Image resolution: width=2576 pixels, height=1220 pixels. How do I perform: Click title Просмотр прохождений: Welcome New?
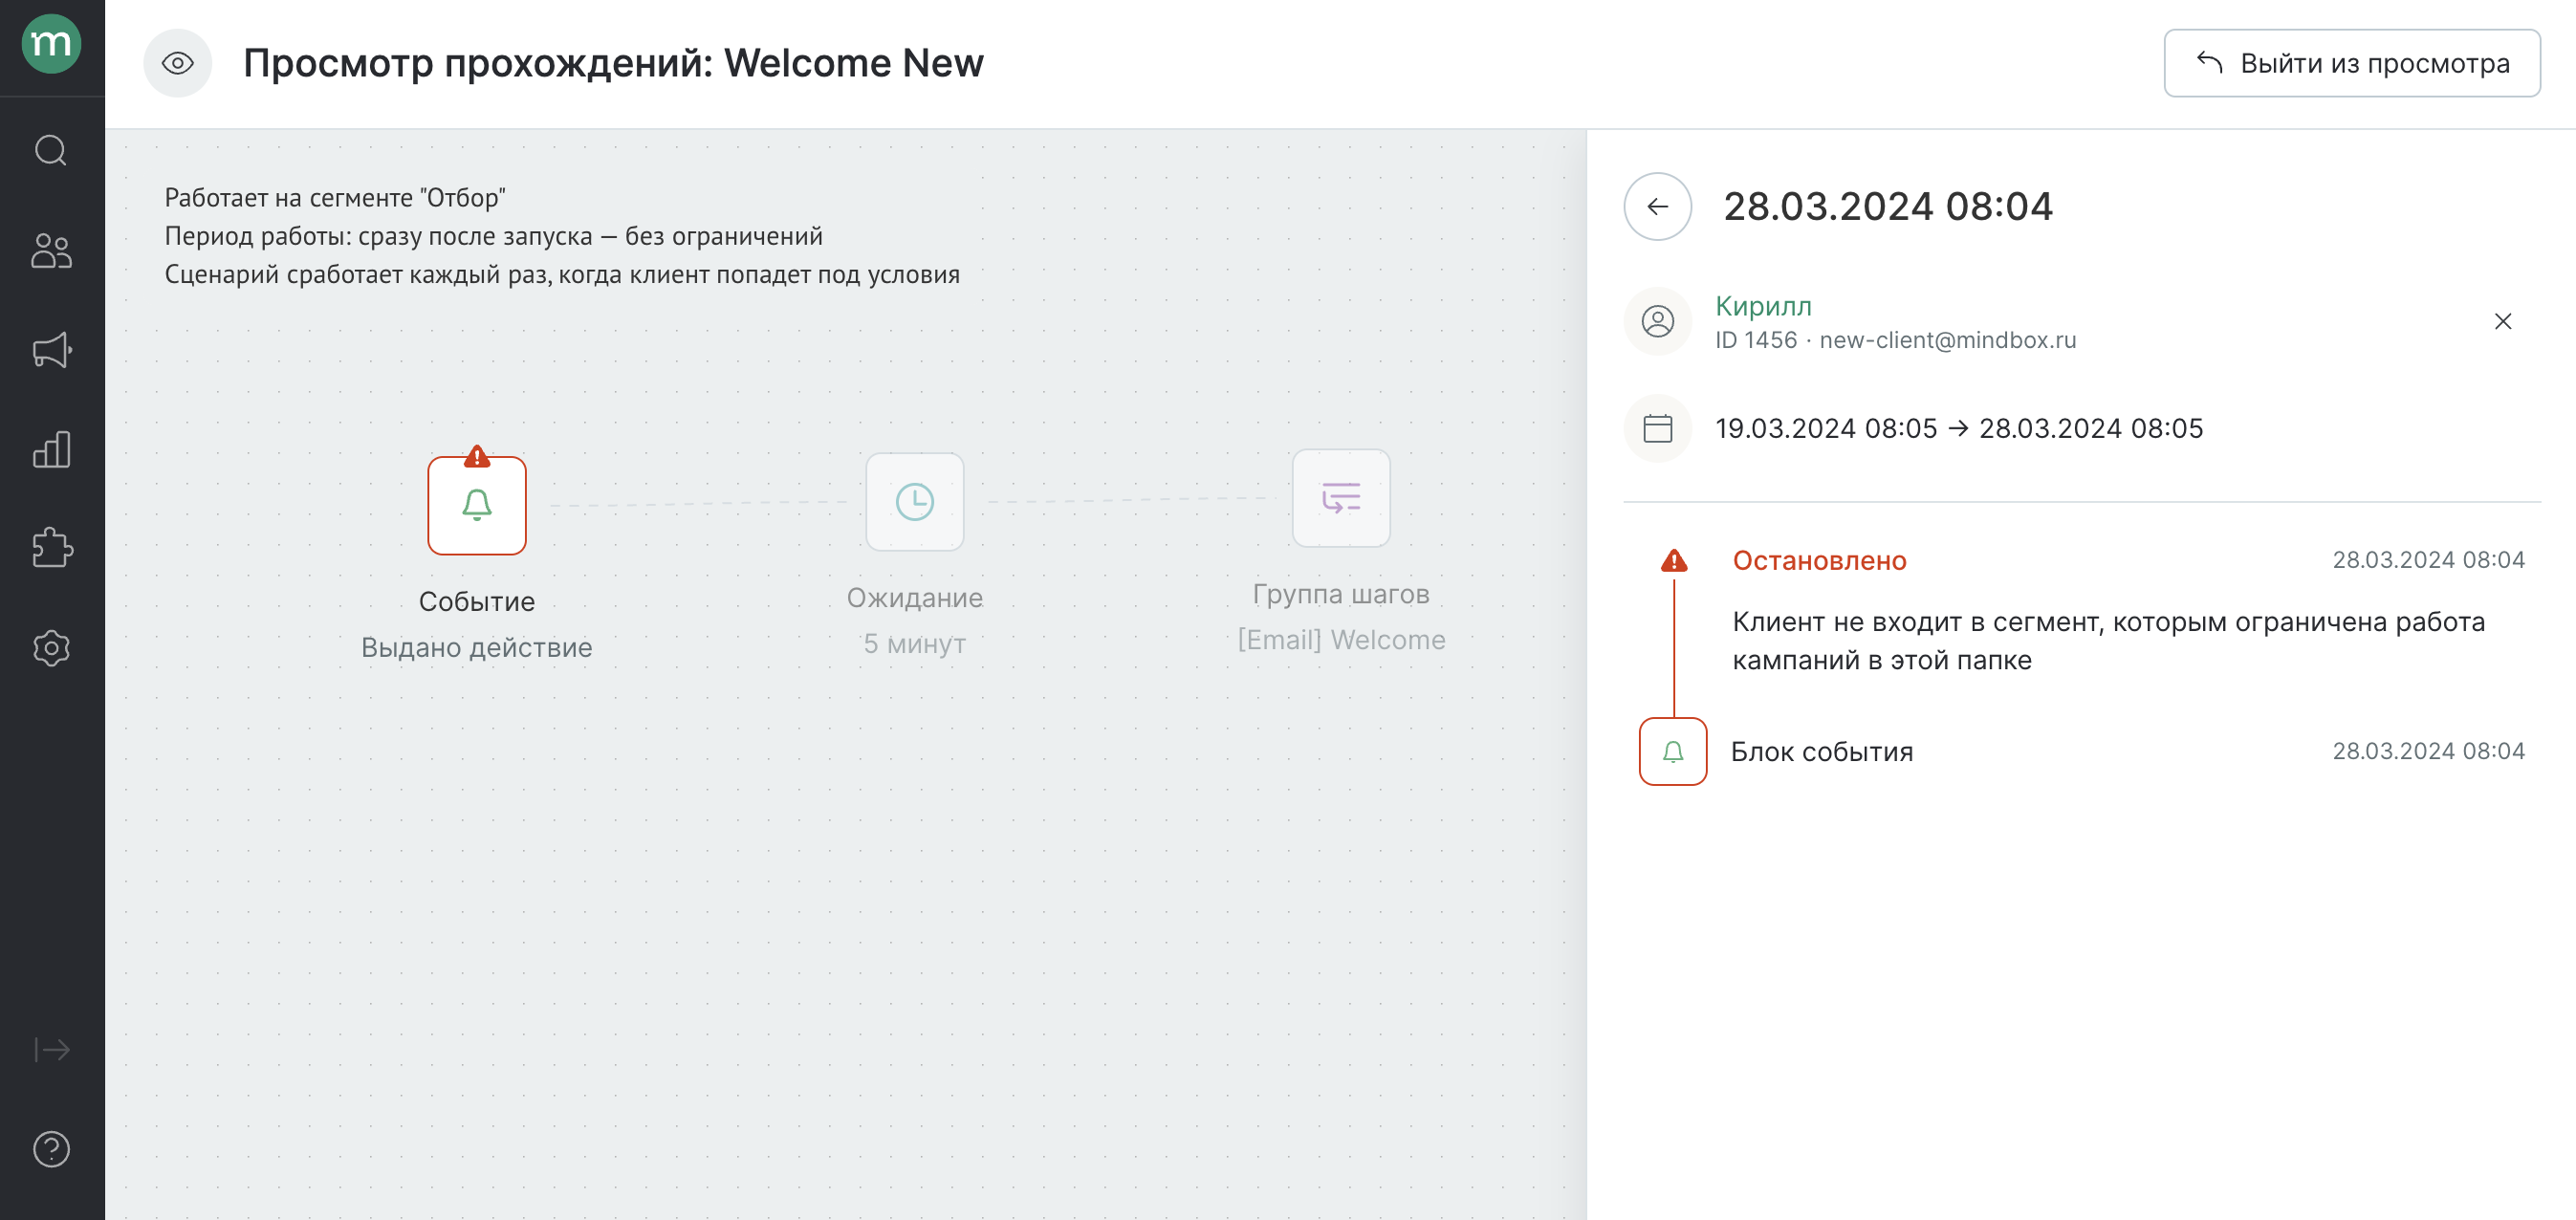coord(613,64)
